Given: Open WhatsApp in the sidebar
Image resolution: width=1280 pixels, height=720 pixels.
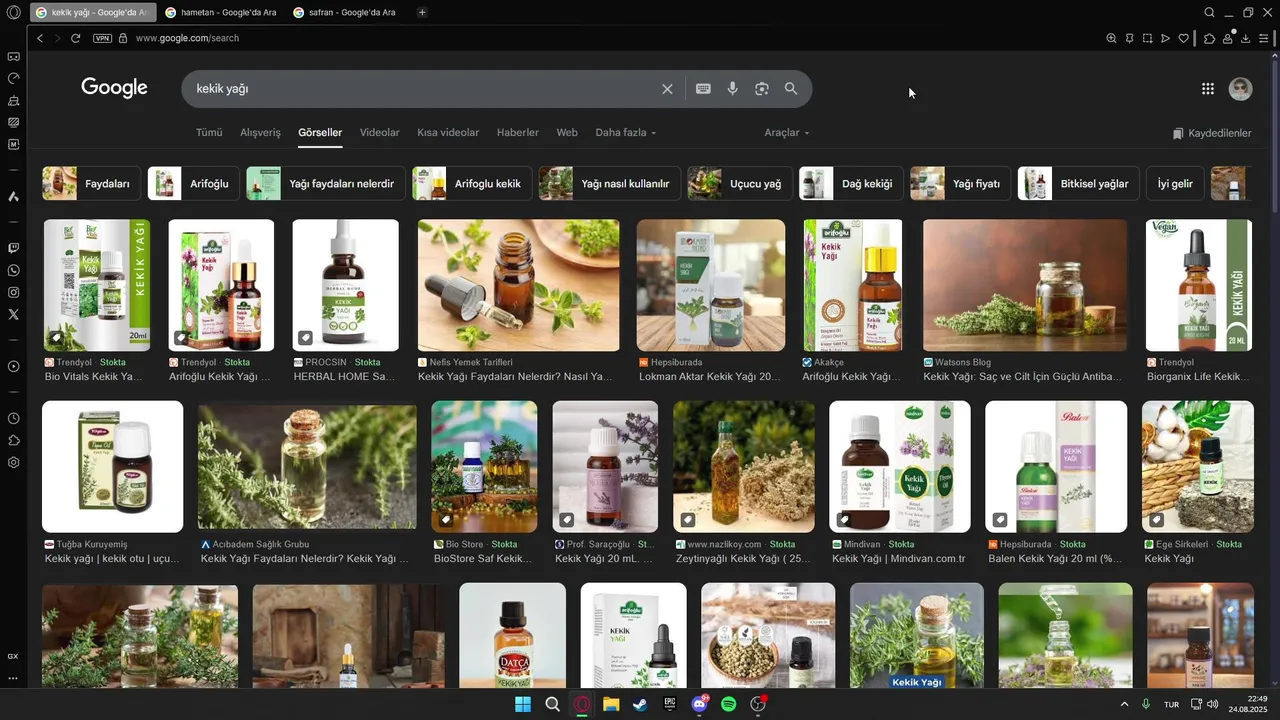Looking at the screenshot, I should (x=13, y=270).
